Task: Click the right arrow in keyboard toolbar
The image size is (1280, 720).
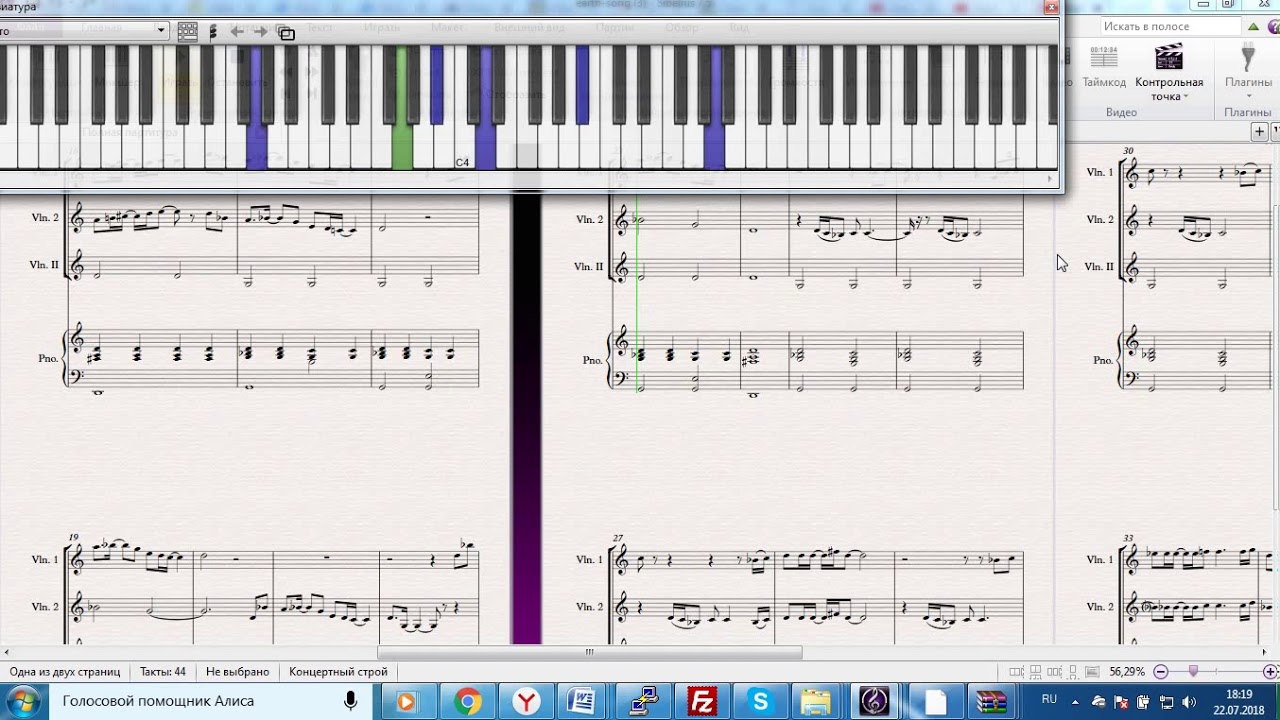Action: [260, 31]
